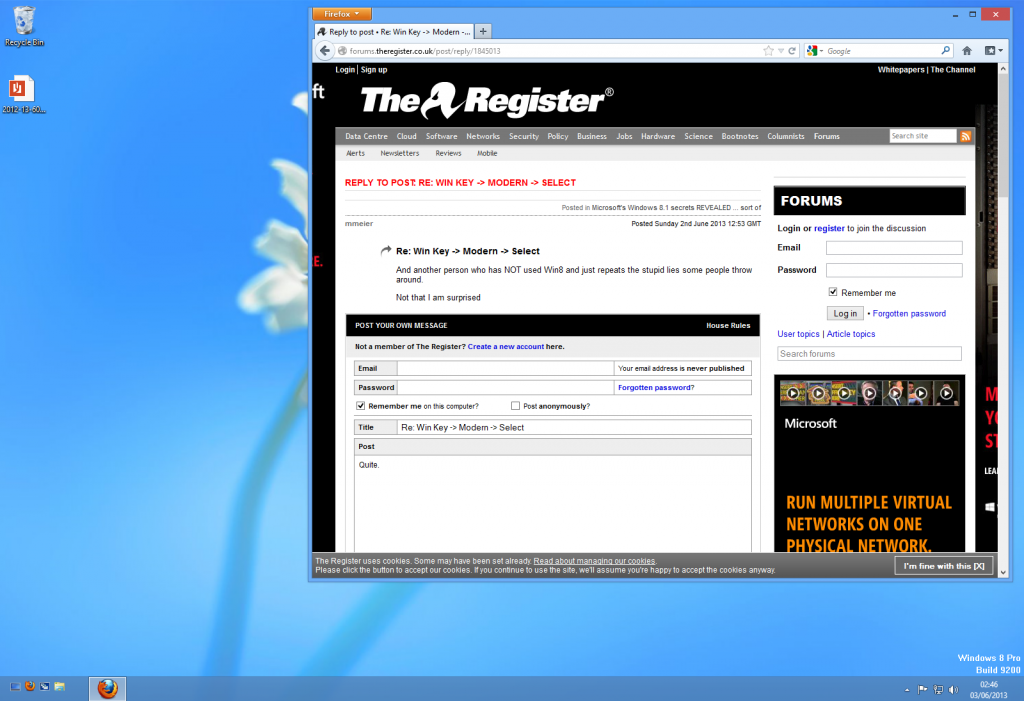Play the fourth video thumbnail in the ad
The height and width of the screenshot is (701, 1024).
pyautogui.click(x=869, y=393)
